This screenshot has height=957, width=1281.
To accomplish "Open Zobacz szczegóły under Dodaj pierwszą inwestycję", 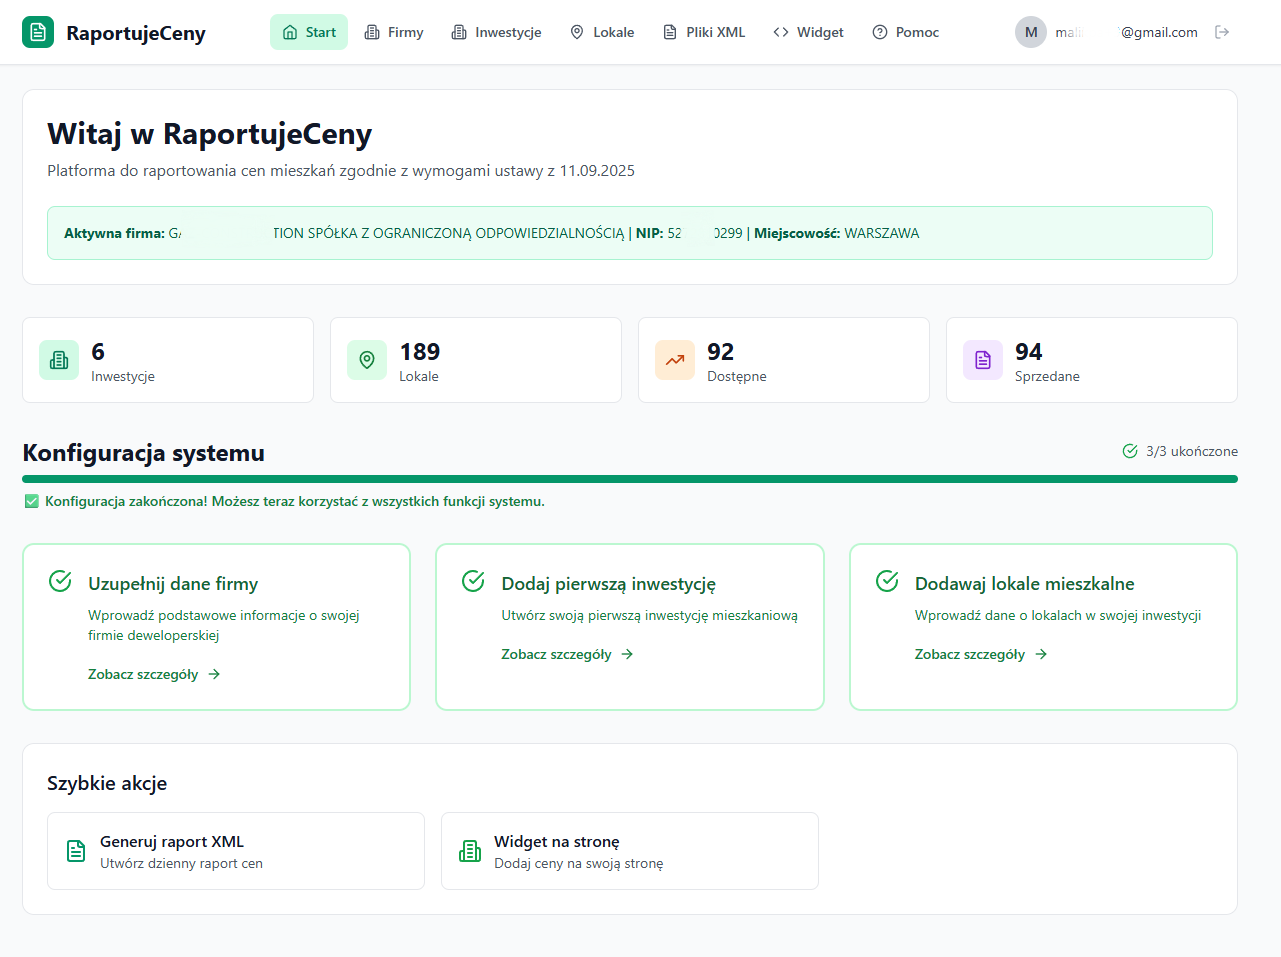I will [567, 654].
